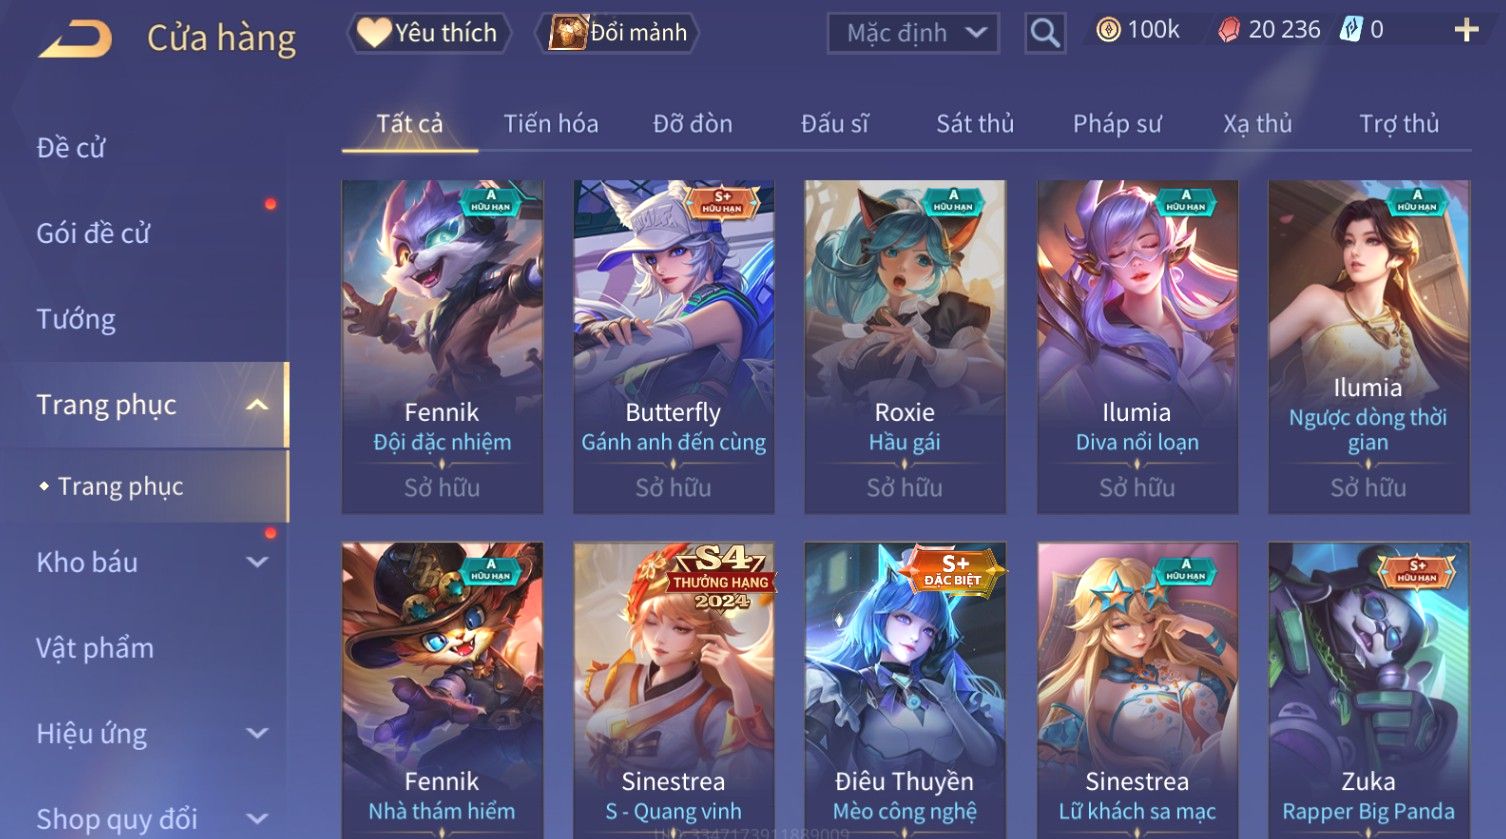Image resolution: width=1506 pixels, height=839 pixels.
Task: Click the blue voucher icon showing 0
Action: click(x=1351, y=30)
